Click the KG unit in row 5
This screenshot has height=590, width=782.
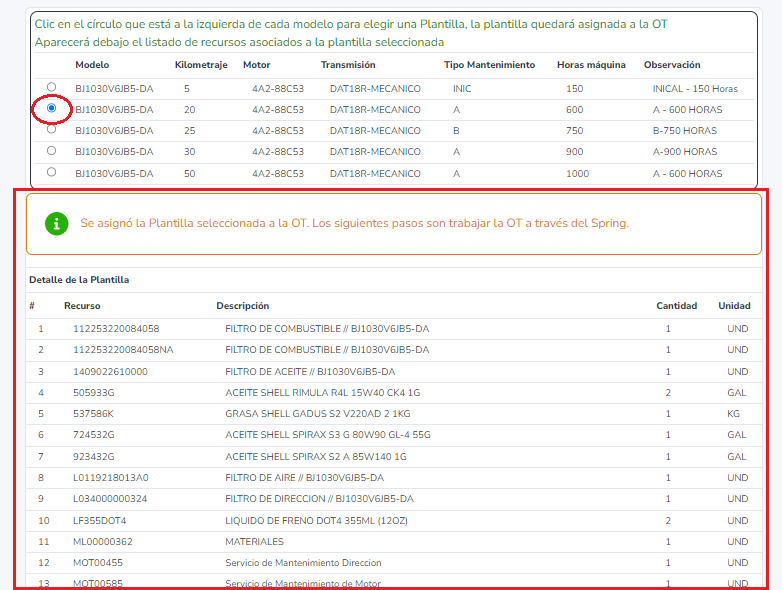[x=733, y=413]
